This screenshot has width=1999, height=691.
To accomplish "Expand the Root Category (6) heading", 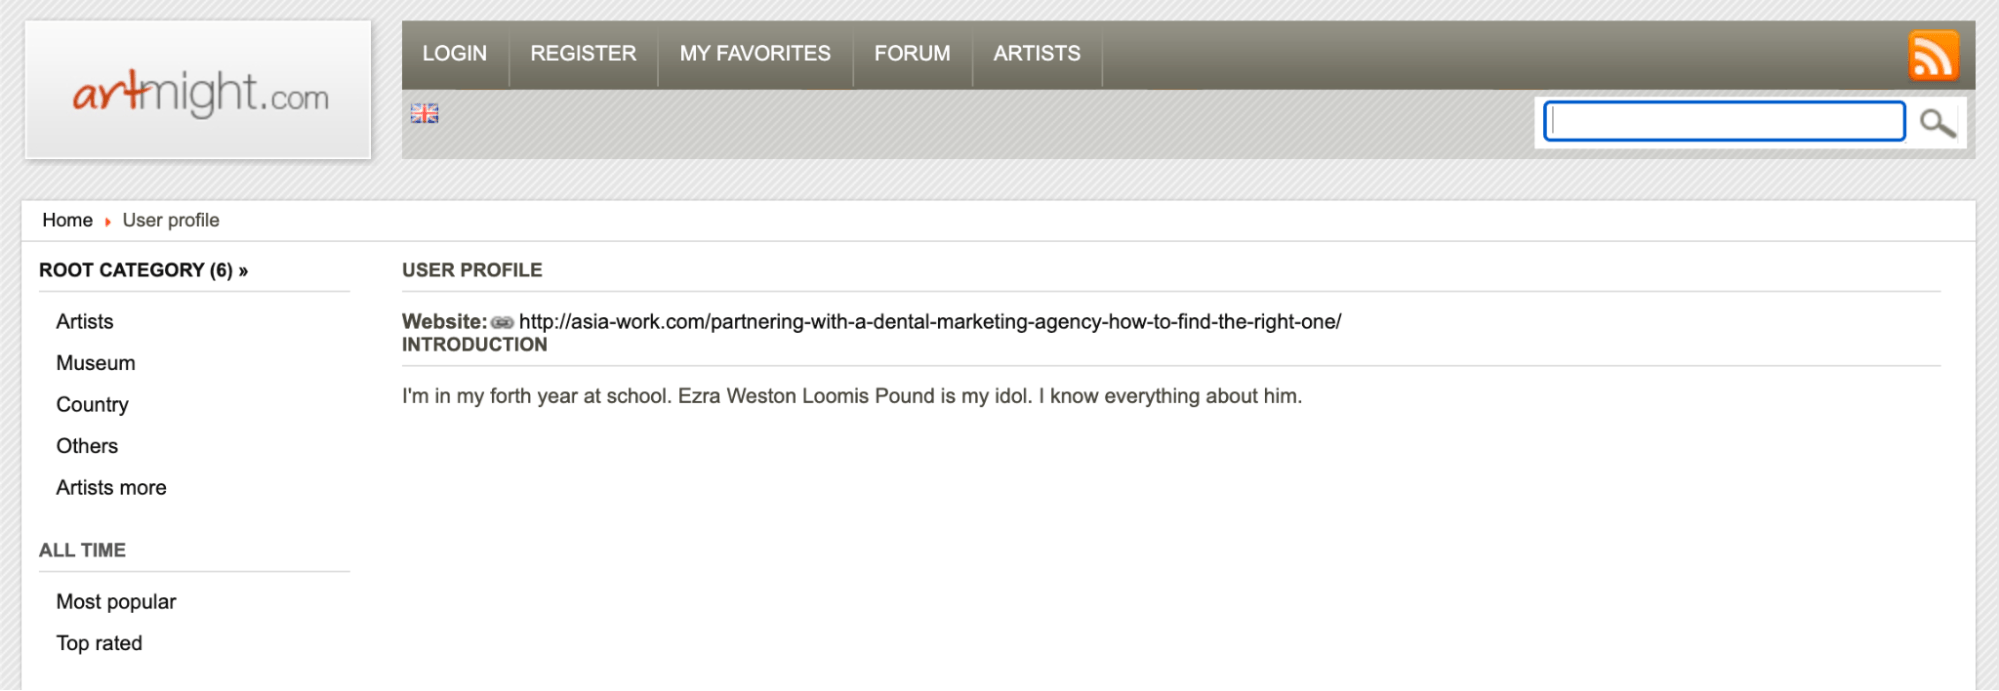I will point(143,270).
